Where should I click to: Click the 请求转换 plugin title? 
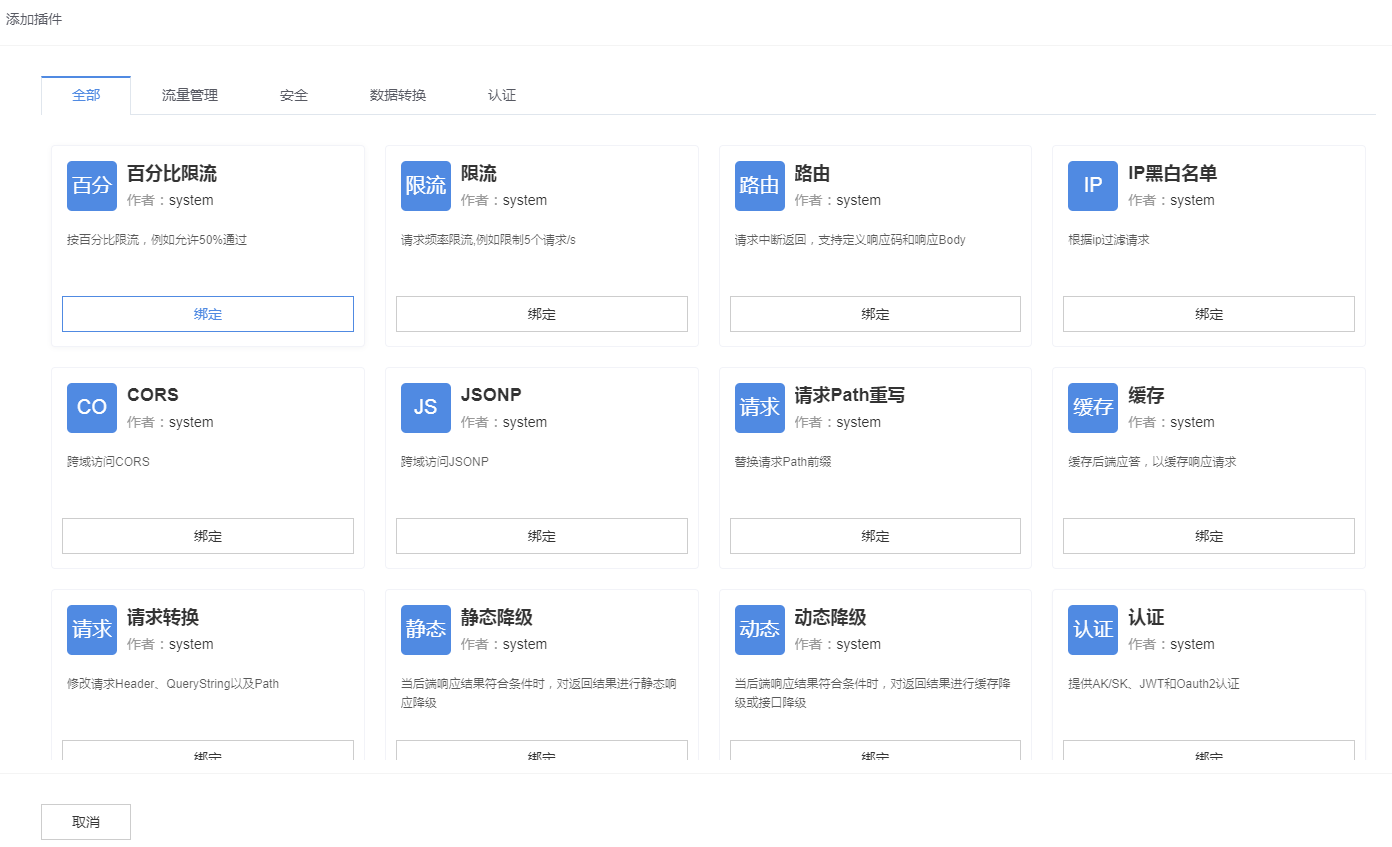point(163,618)
